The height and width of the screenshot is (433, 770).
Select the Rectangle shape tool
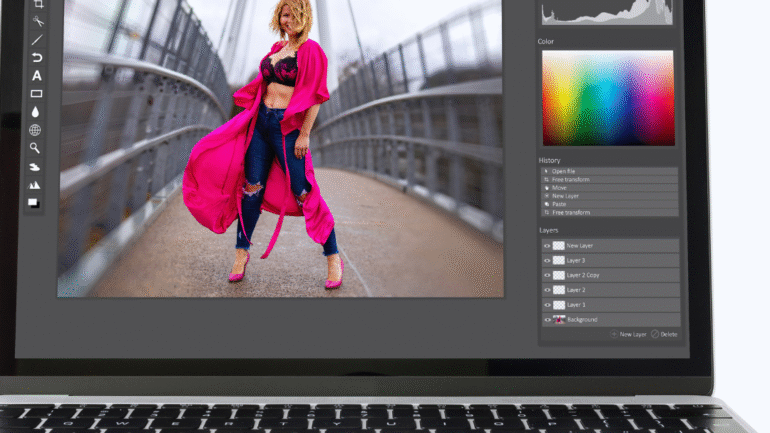click(36, 94)
